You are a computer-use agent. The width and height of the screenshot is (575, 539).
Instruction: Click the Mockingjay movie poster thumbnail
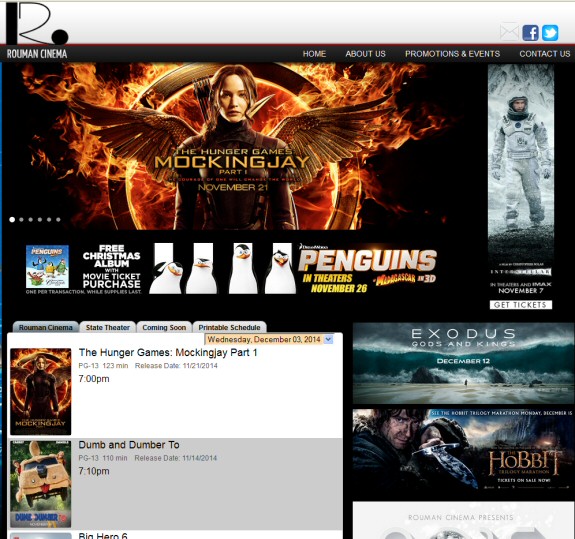41,391
